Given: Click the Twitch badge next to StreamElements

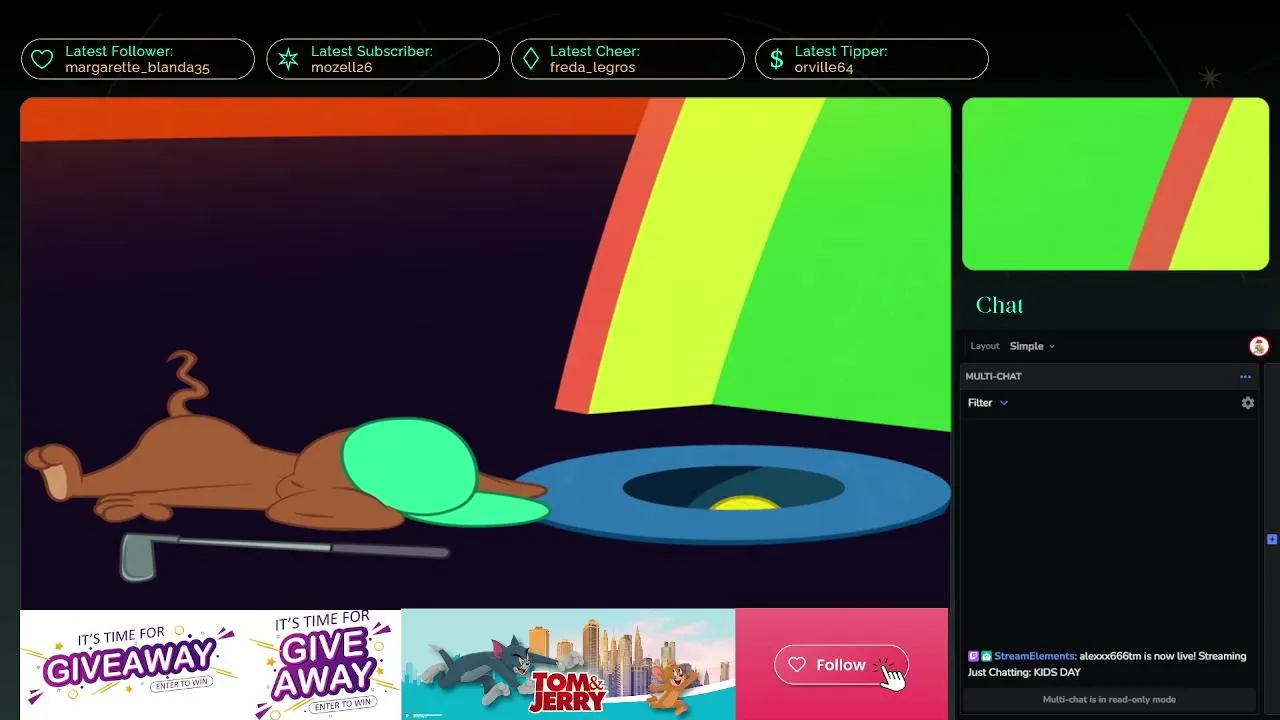Looking at the screenshot, I should click(x=973, y=656).
